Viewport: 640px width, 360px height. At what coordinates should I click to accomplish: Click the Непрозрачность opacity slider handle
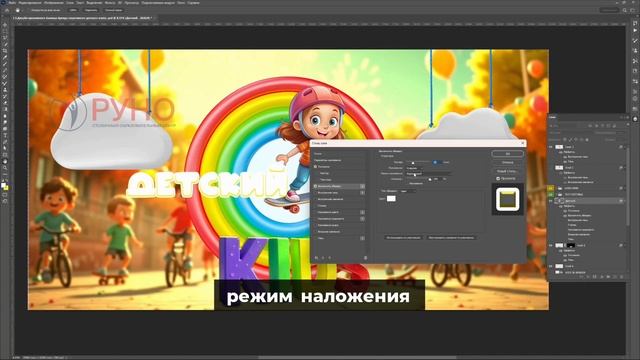click(x=429, y=179)
